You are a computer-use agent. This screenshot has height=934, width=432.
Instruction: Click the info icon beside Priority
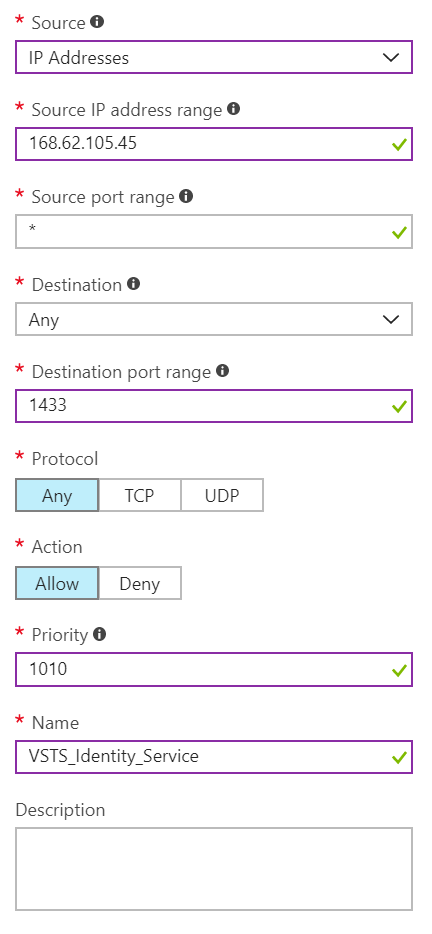point(100,634)
